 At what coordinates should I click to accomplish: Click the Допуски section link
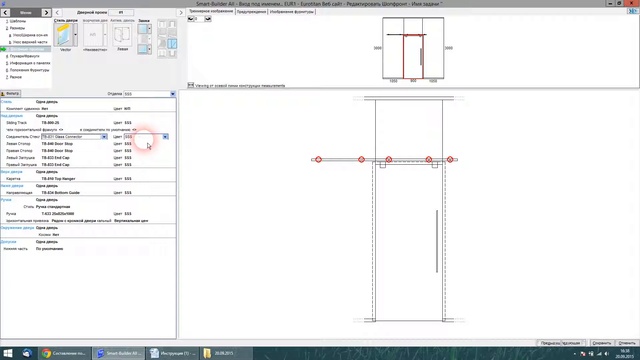[x=8, y=242]
